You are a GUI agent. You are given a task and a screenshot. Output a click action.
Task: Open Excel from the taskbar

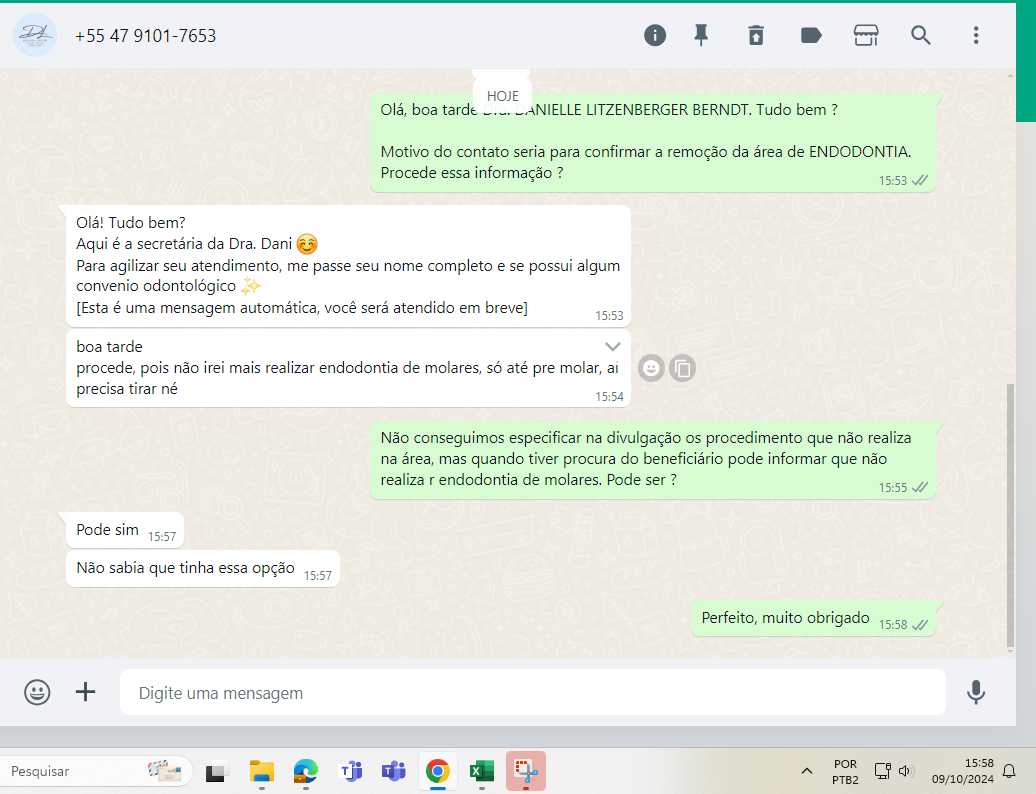point(482,771)
